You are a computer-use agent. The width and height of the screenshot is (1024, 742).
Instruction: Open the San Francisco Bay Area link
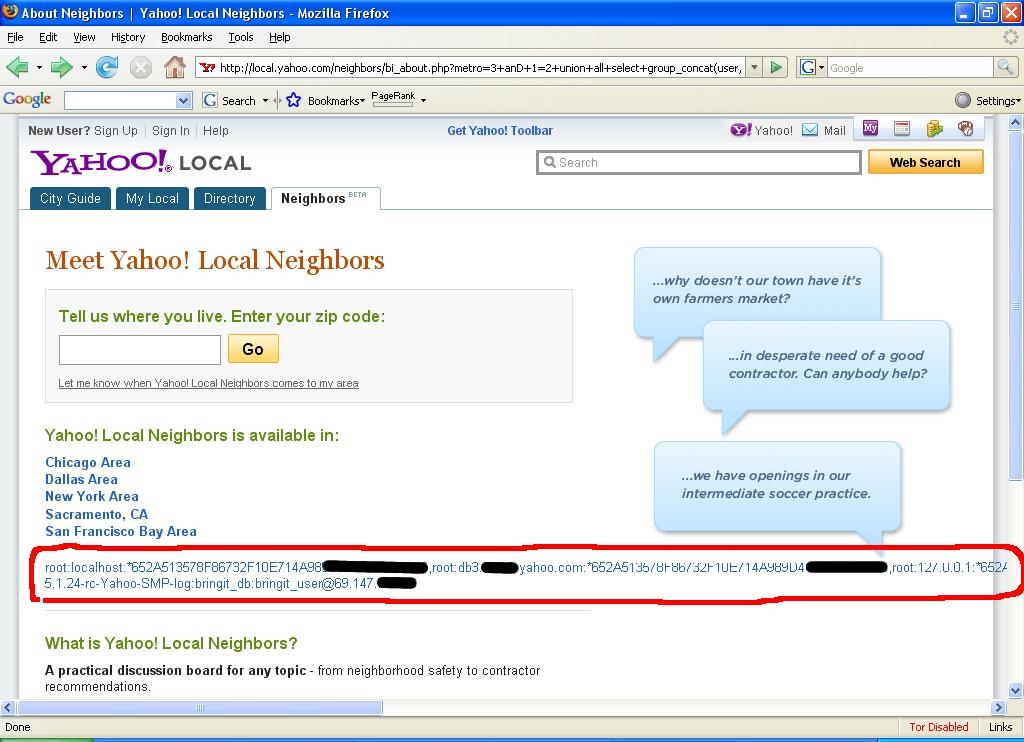click(x=121, y=531)
